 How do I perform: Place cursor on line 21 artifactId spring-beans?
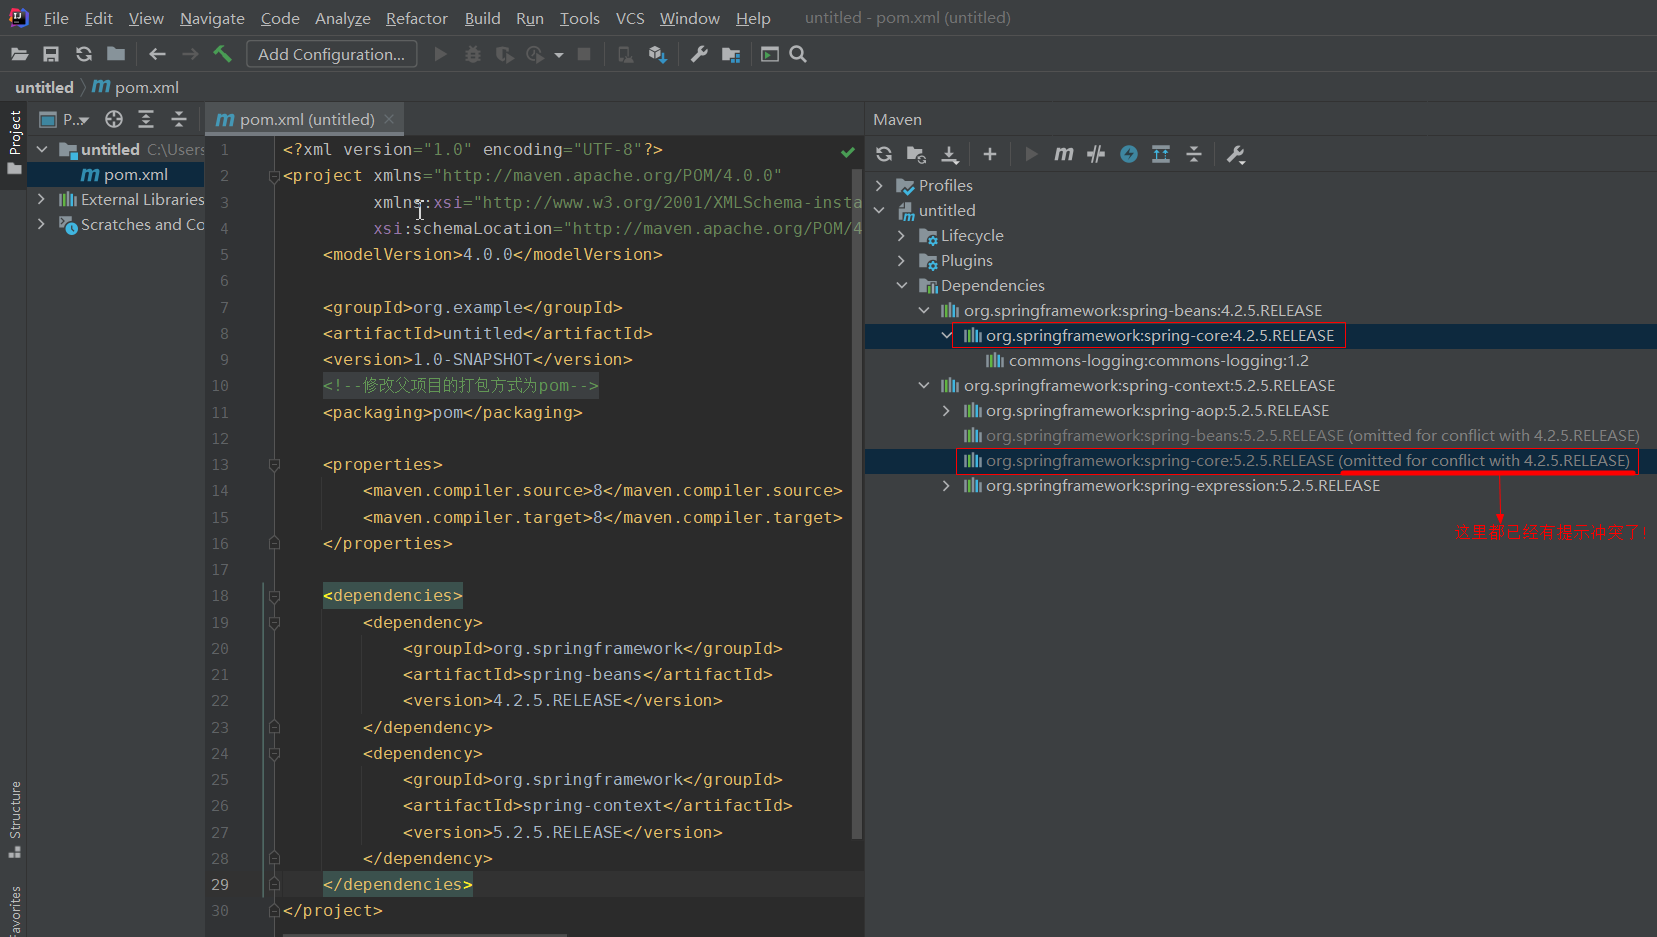point(587,675)
